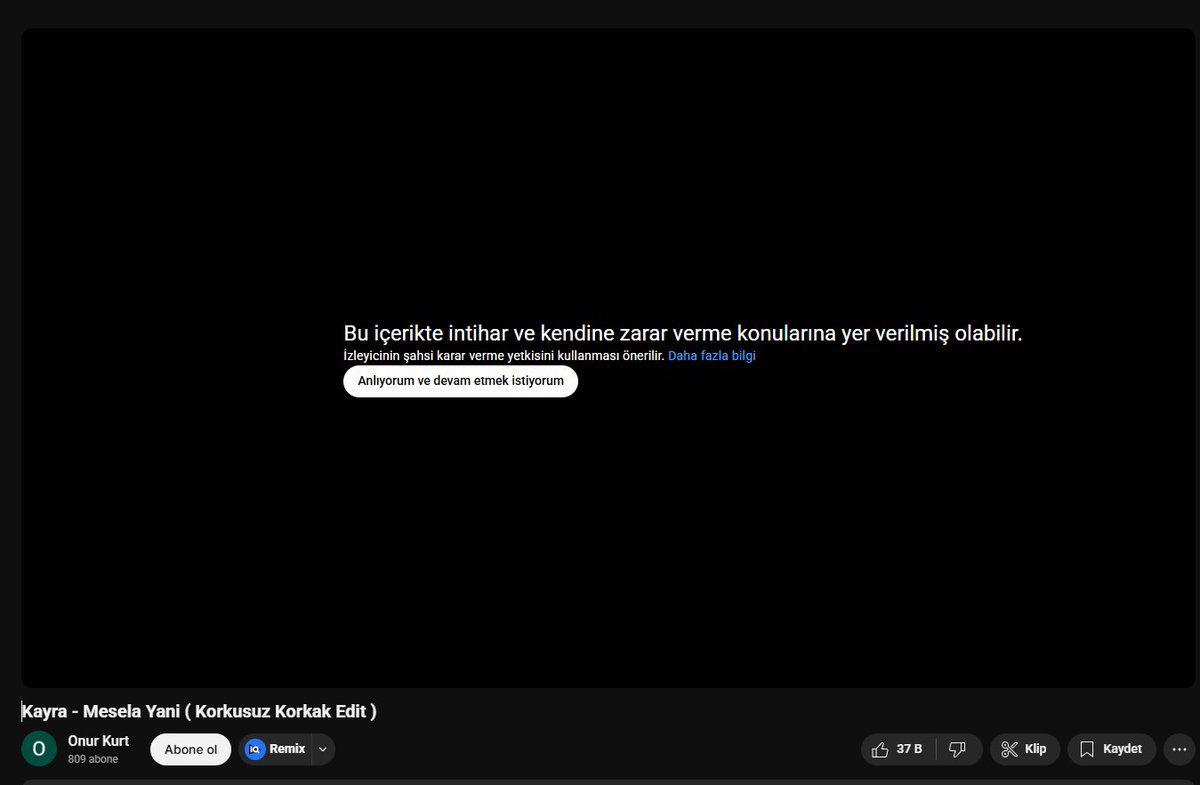The width and height of the screenshot is (1200, 785).
Task: Click the suicide content warning headline text
Action: (683, 333)
